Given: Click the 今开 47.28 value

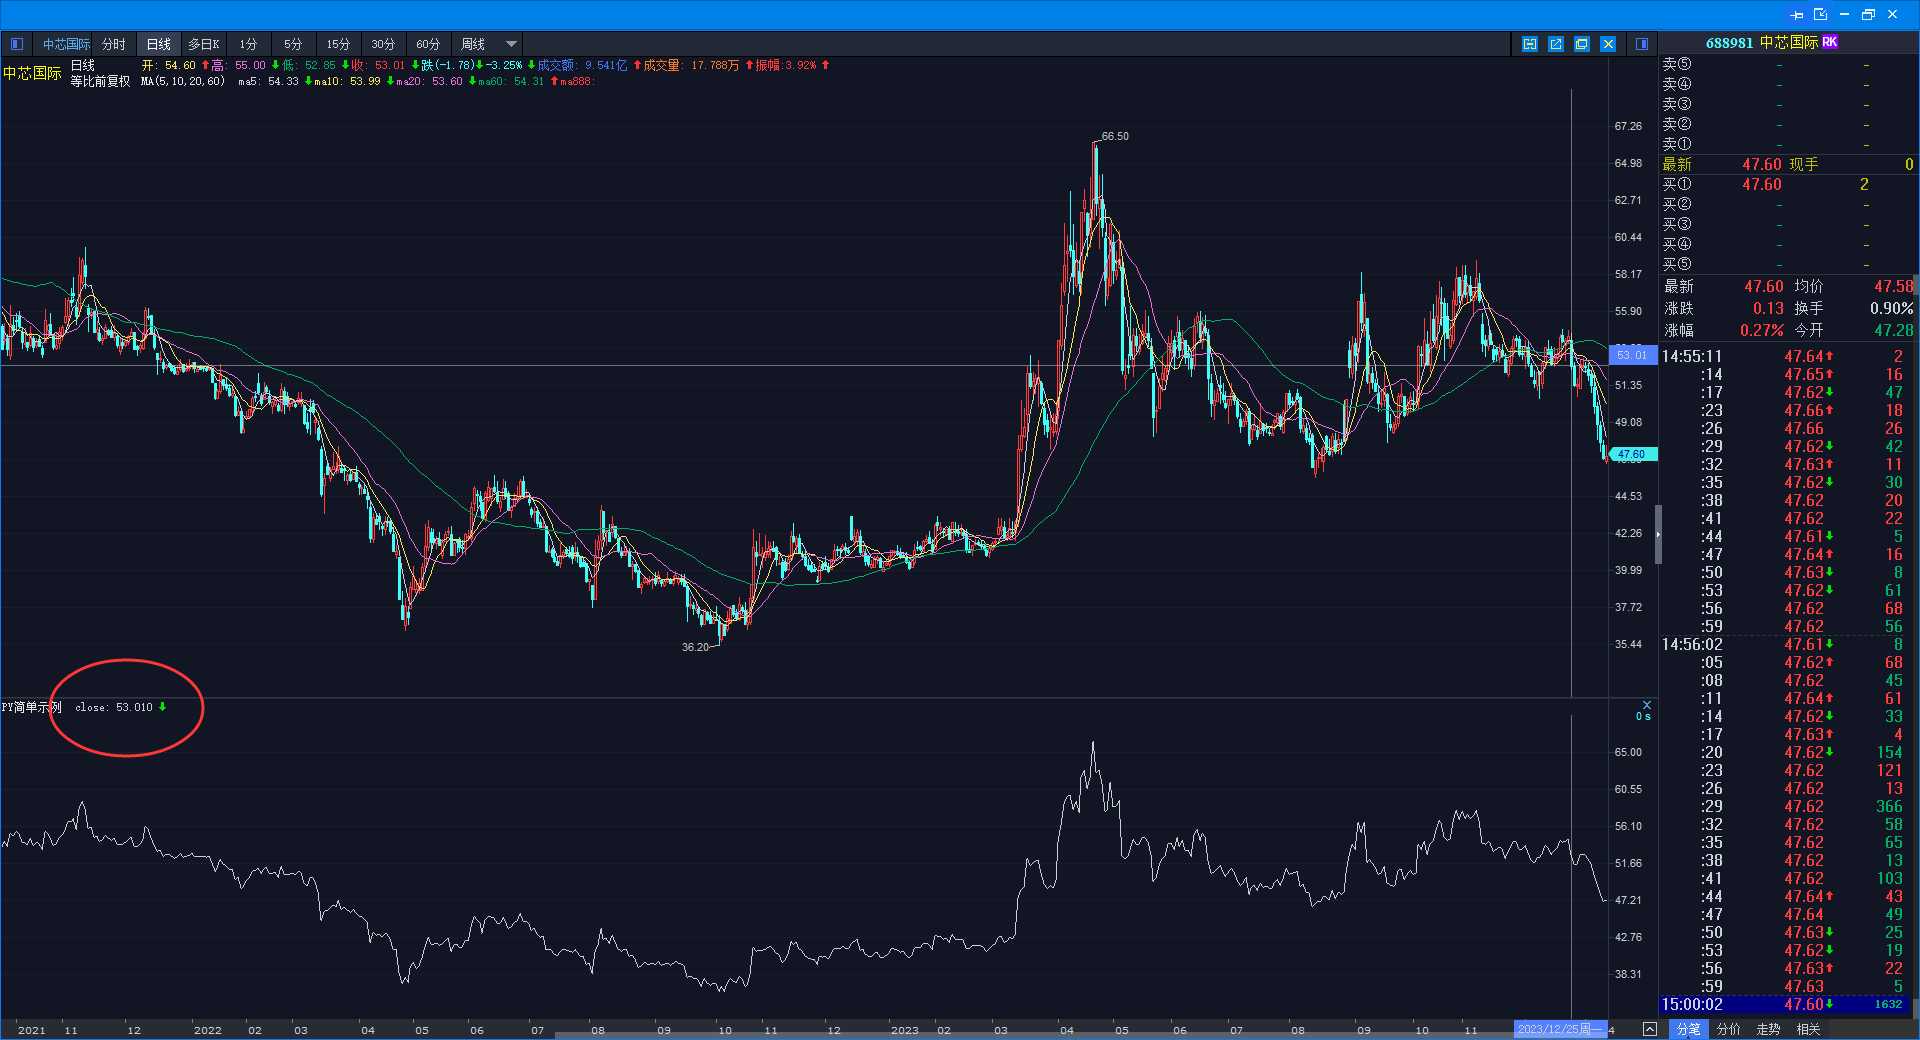Looking at the screenshot, I should 1894,330.
